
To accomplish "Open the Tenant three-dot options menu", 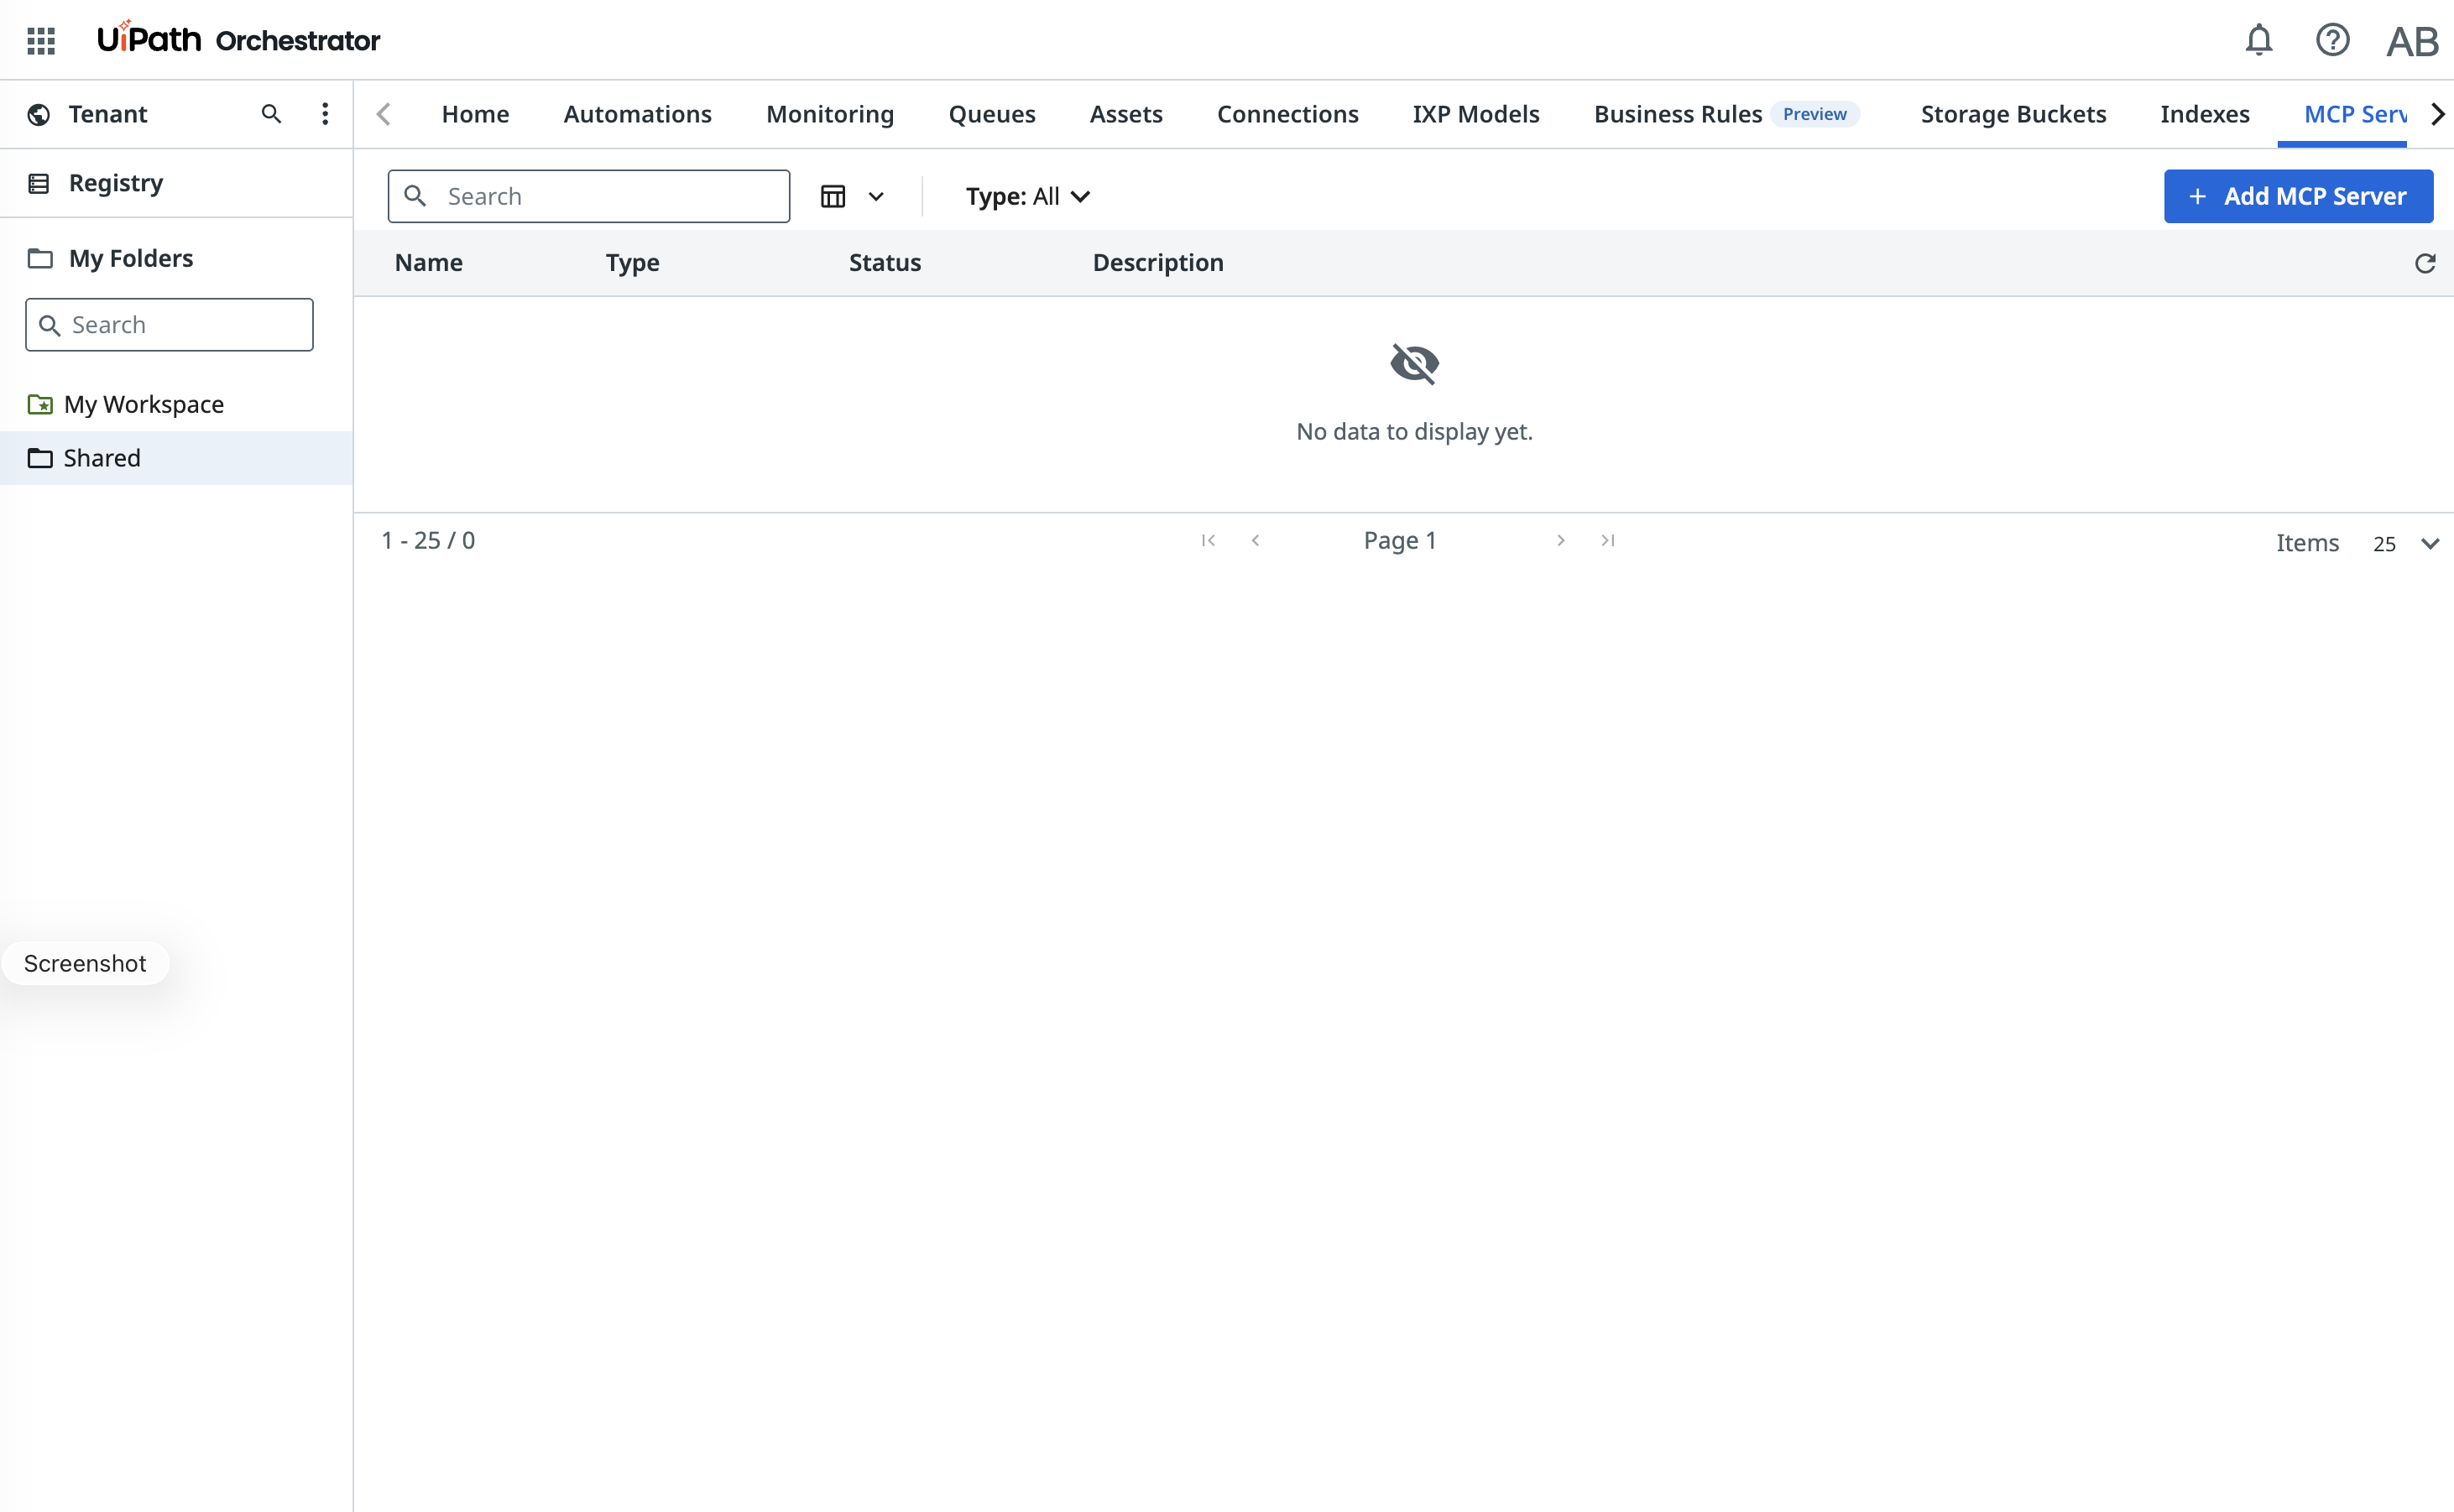I will pos(325,114).
